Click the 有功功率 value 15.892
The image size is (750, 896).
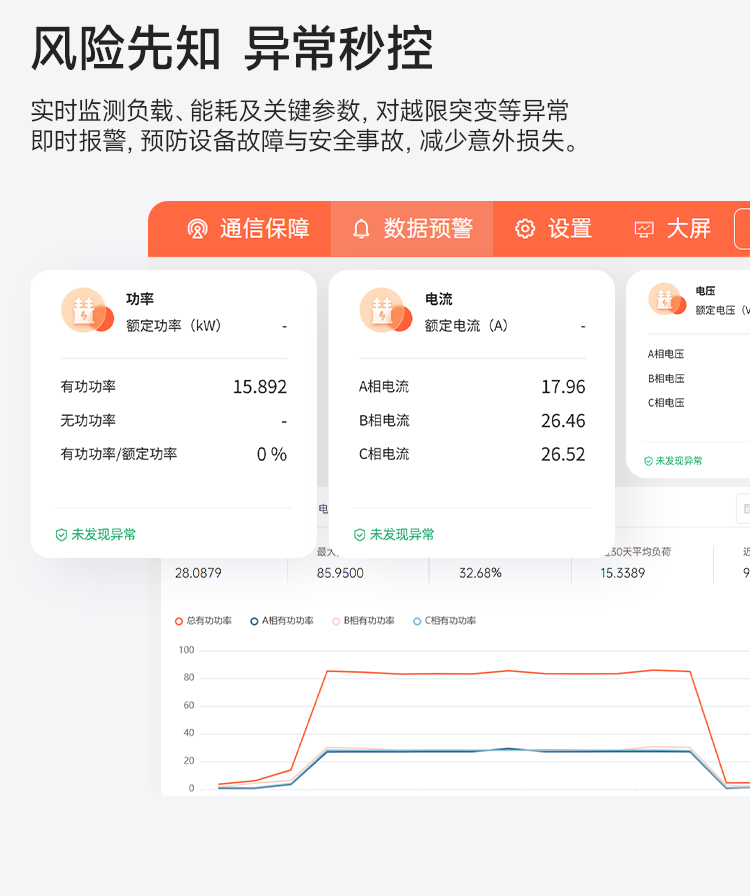pyautogui.click(x=260, y=387)
